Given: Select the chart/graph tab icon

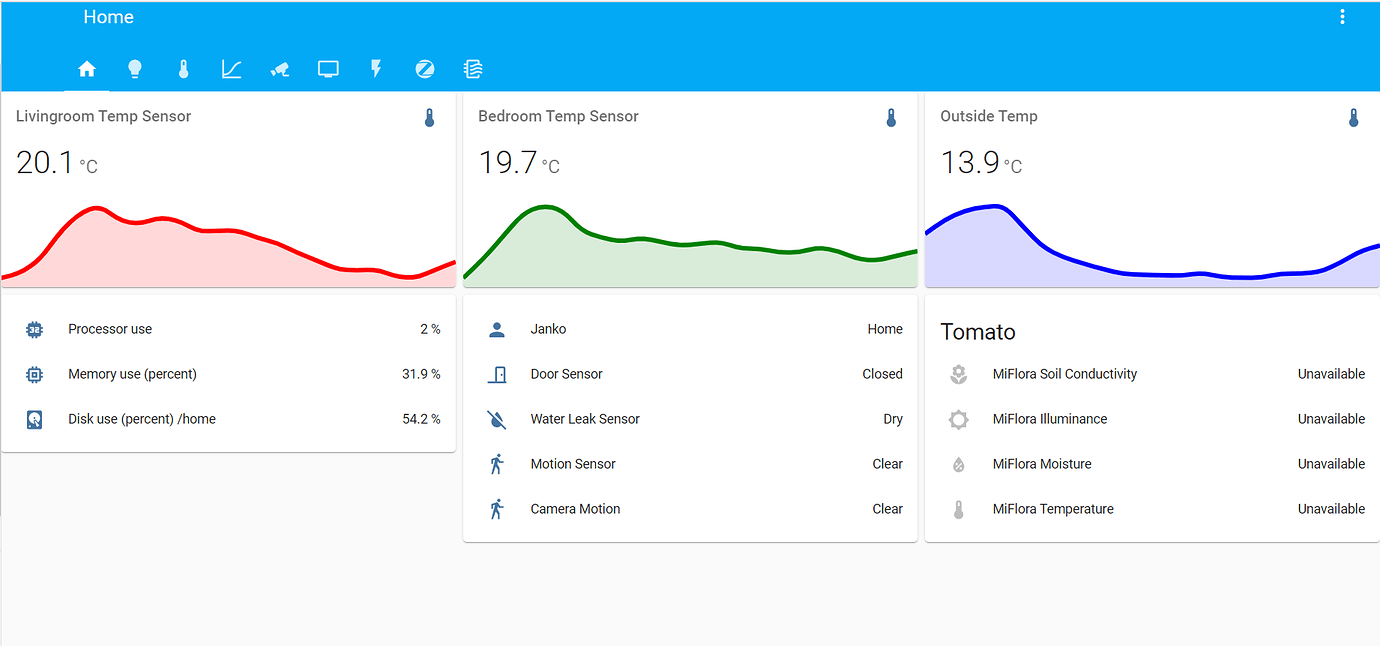Looking at the screenshot, I should click(231, 69).
